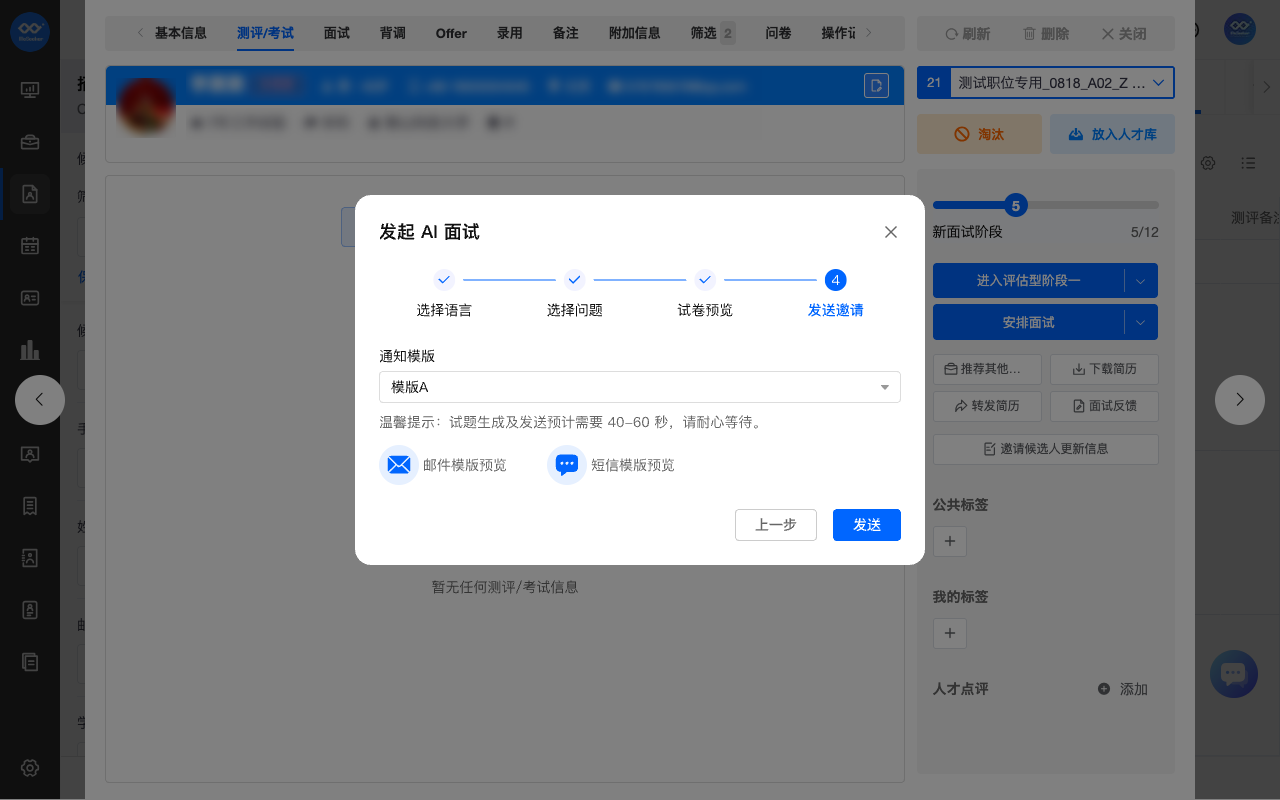The image size is (1280, 800).
Task: Click the 面试反馈 button
Action: tap(1104, 406)
